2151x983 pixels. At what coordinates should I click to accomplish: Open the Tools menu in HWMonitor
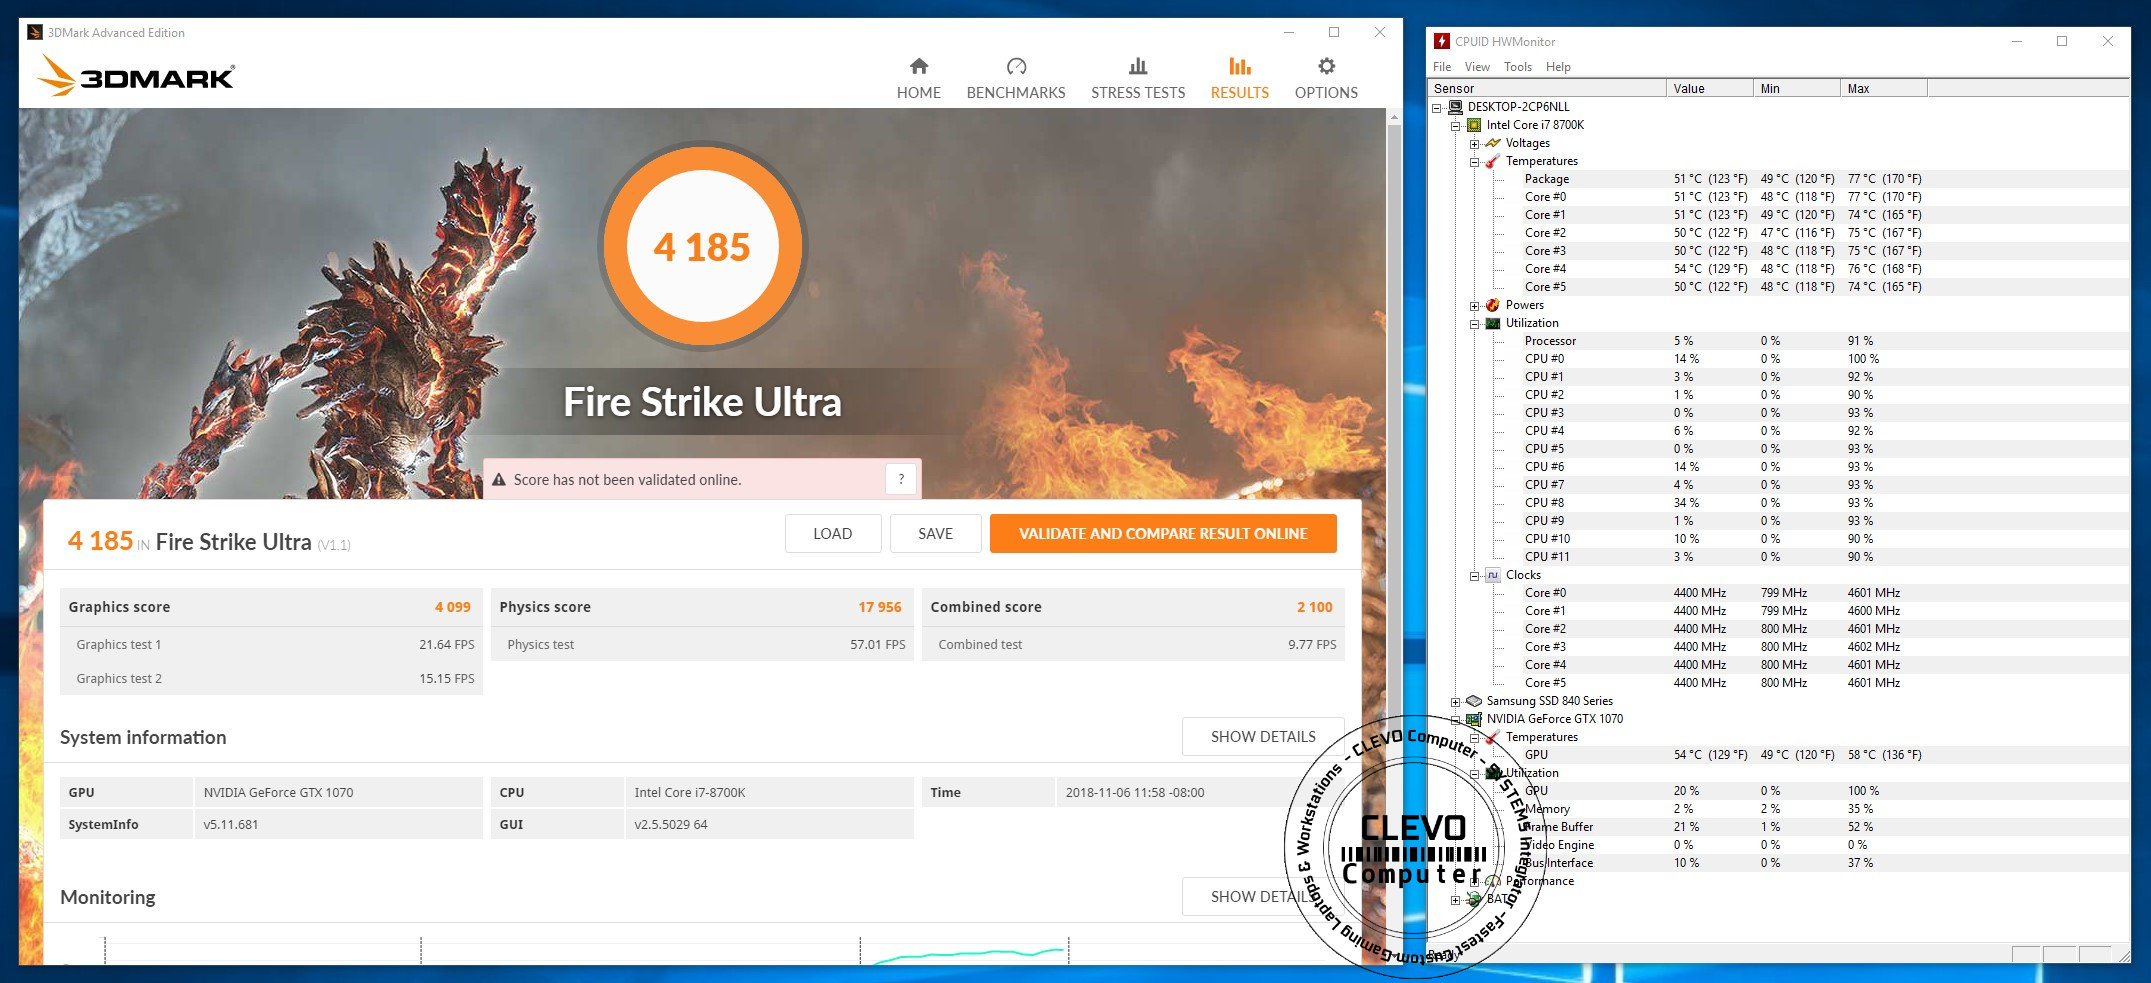tap(1517, 67)
